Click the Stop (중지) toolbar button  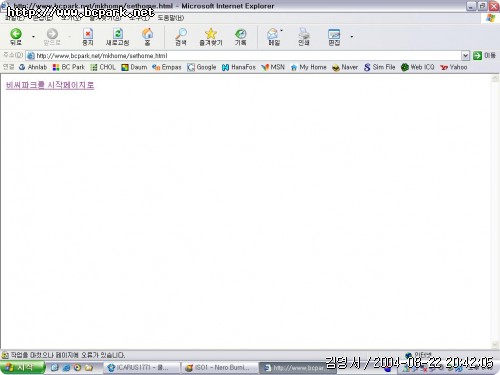click(x=88, y=36)
